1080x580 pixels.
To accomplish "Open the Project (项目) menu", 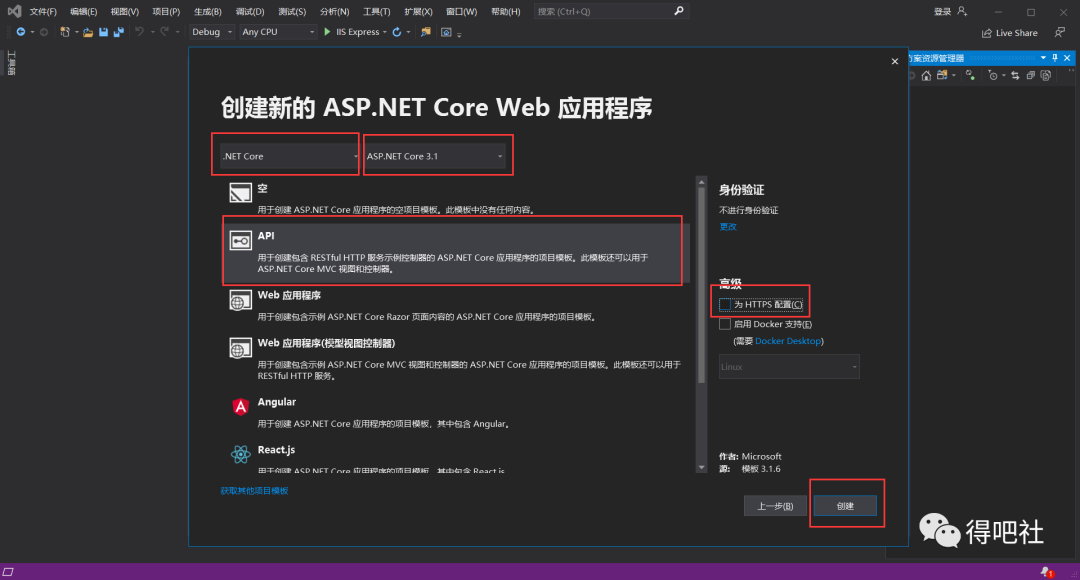I will pyautogui.click(x=166, y=12).
